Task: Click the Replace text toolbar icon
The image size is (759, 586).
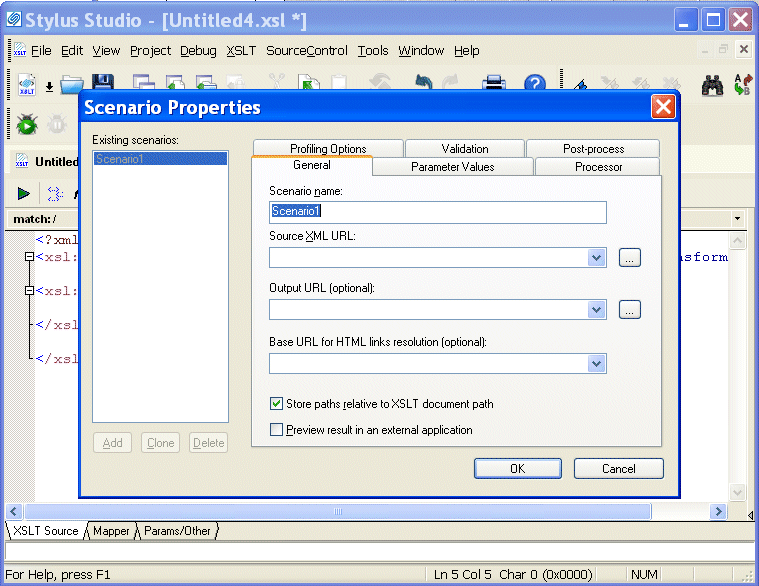Action: [742, 86]
